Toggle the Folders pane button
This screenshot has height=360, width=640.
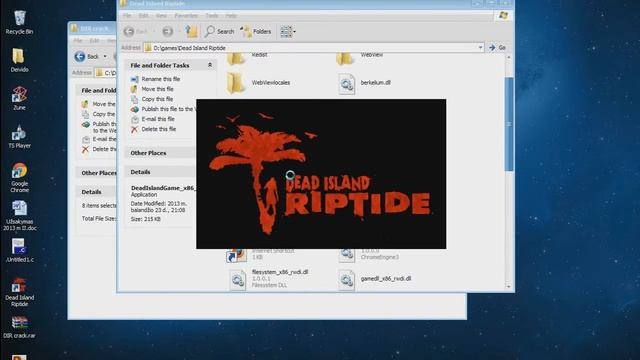pyautogui.click(x=256, y=31)
